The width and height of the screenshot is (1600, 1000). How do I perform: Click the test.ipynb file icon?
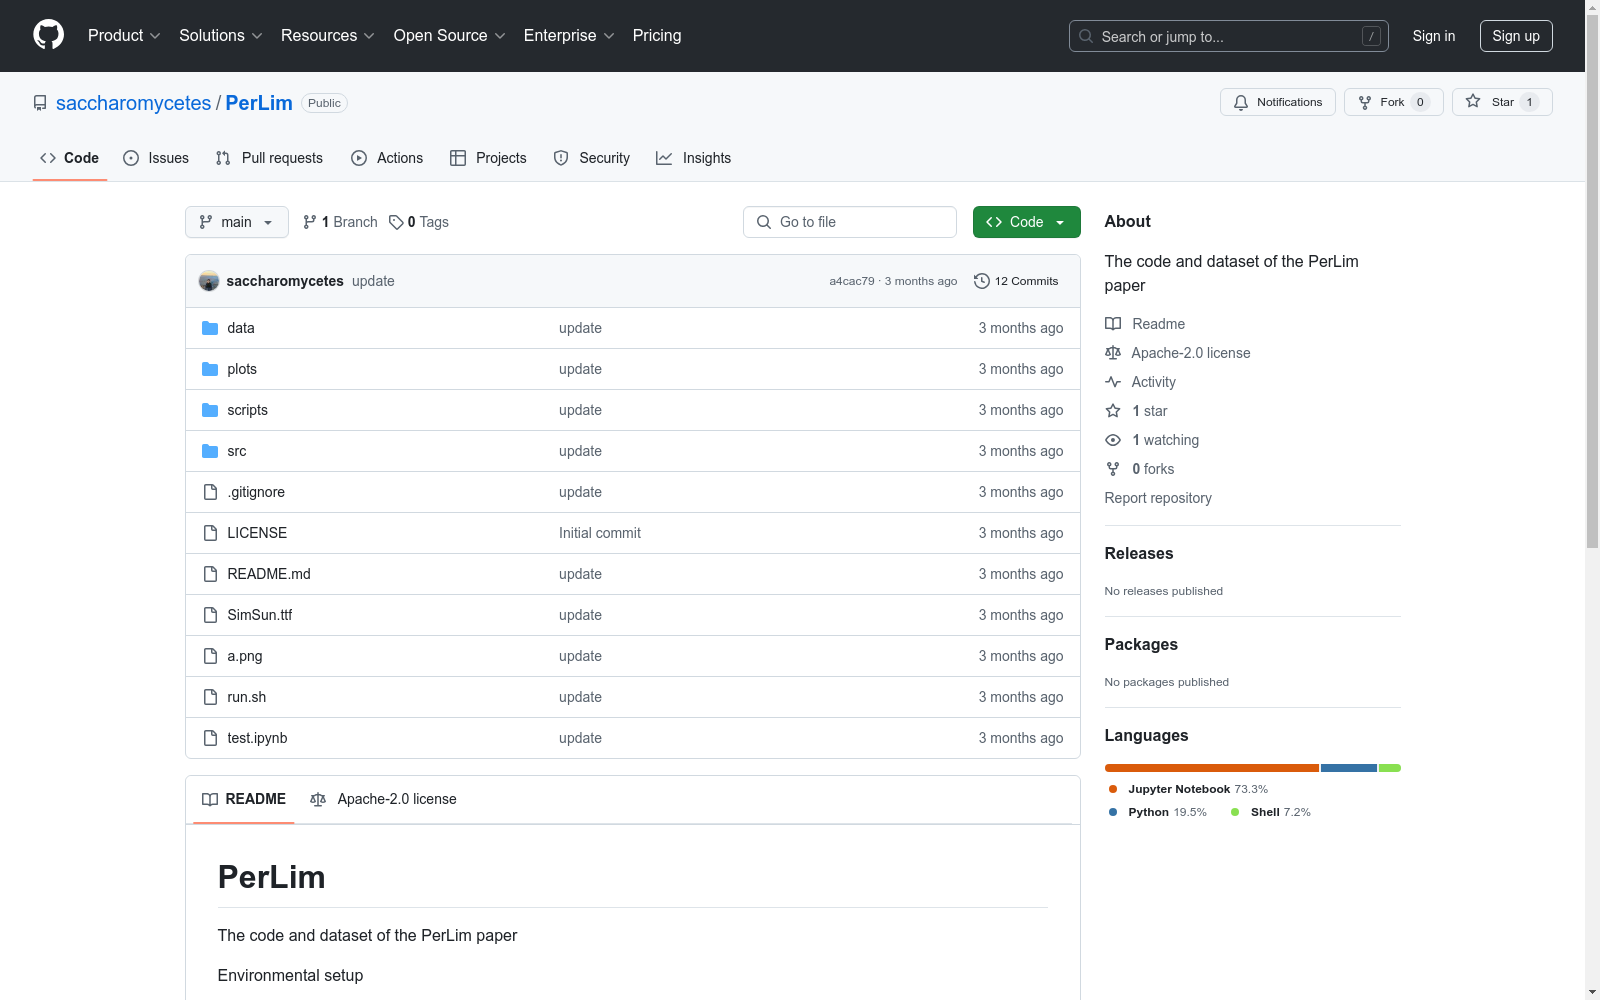(210, 738)
